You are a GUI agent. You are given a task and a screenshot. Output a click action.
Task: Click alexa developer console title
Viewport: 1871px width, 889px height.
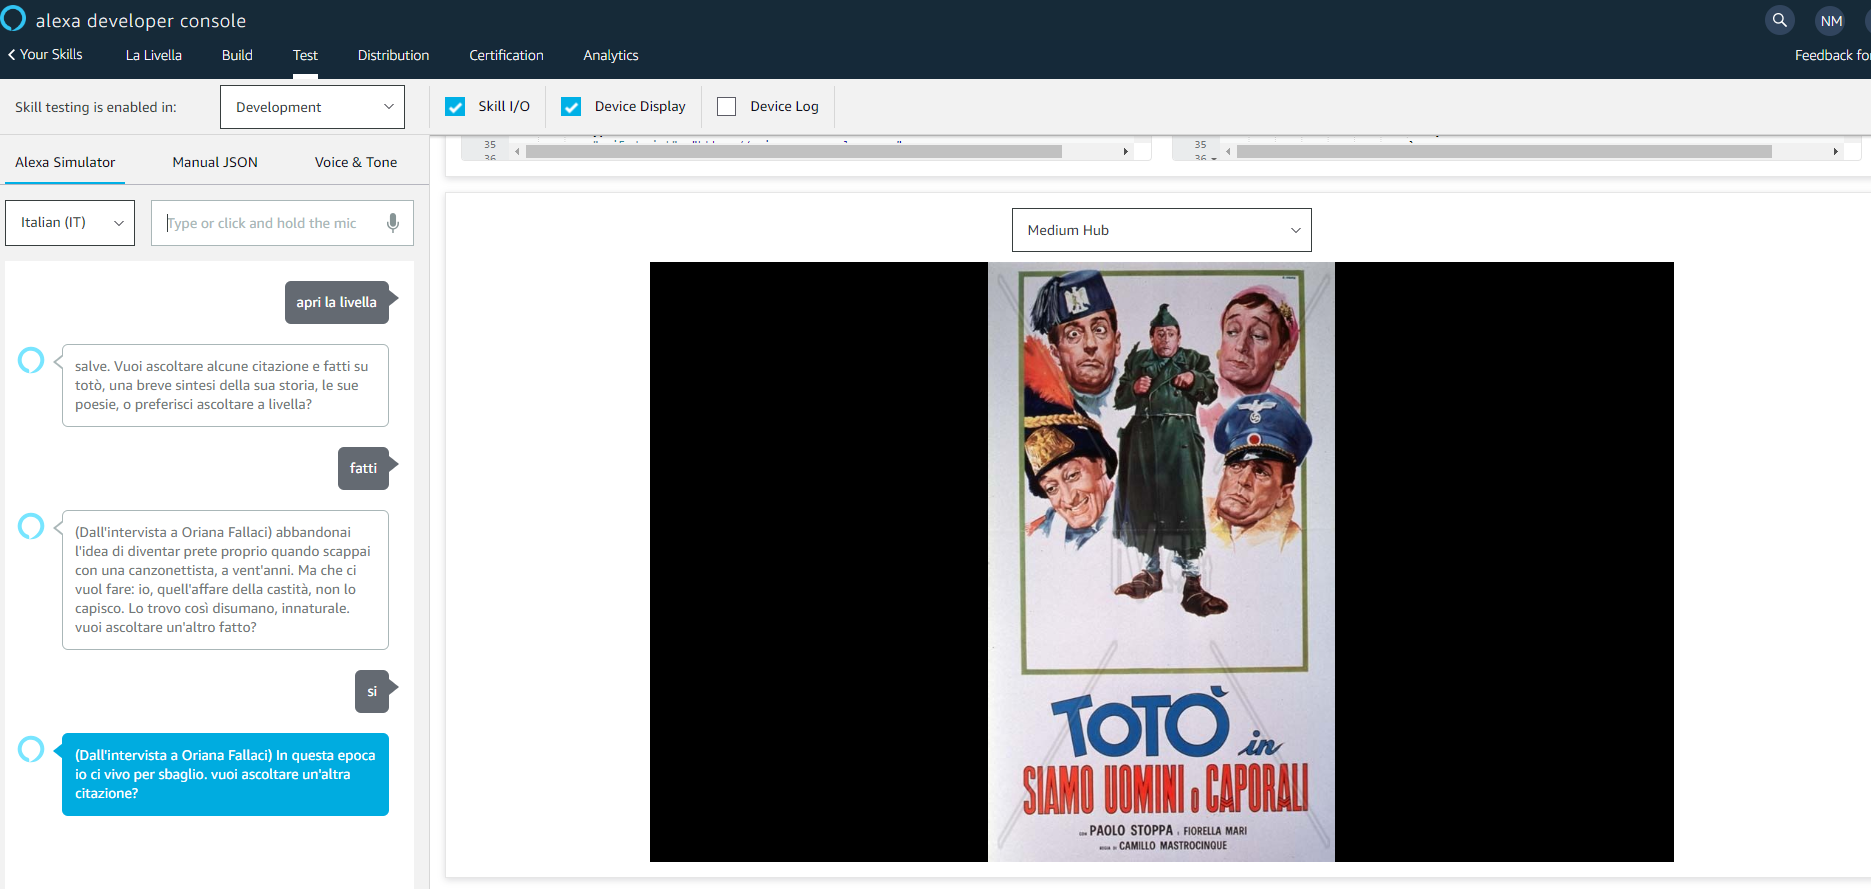(141, 20)
